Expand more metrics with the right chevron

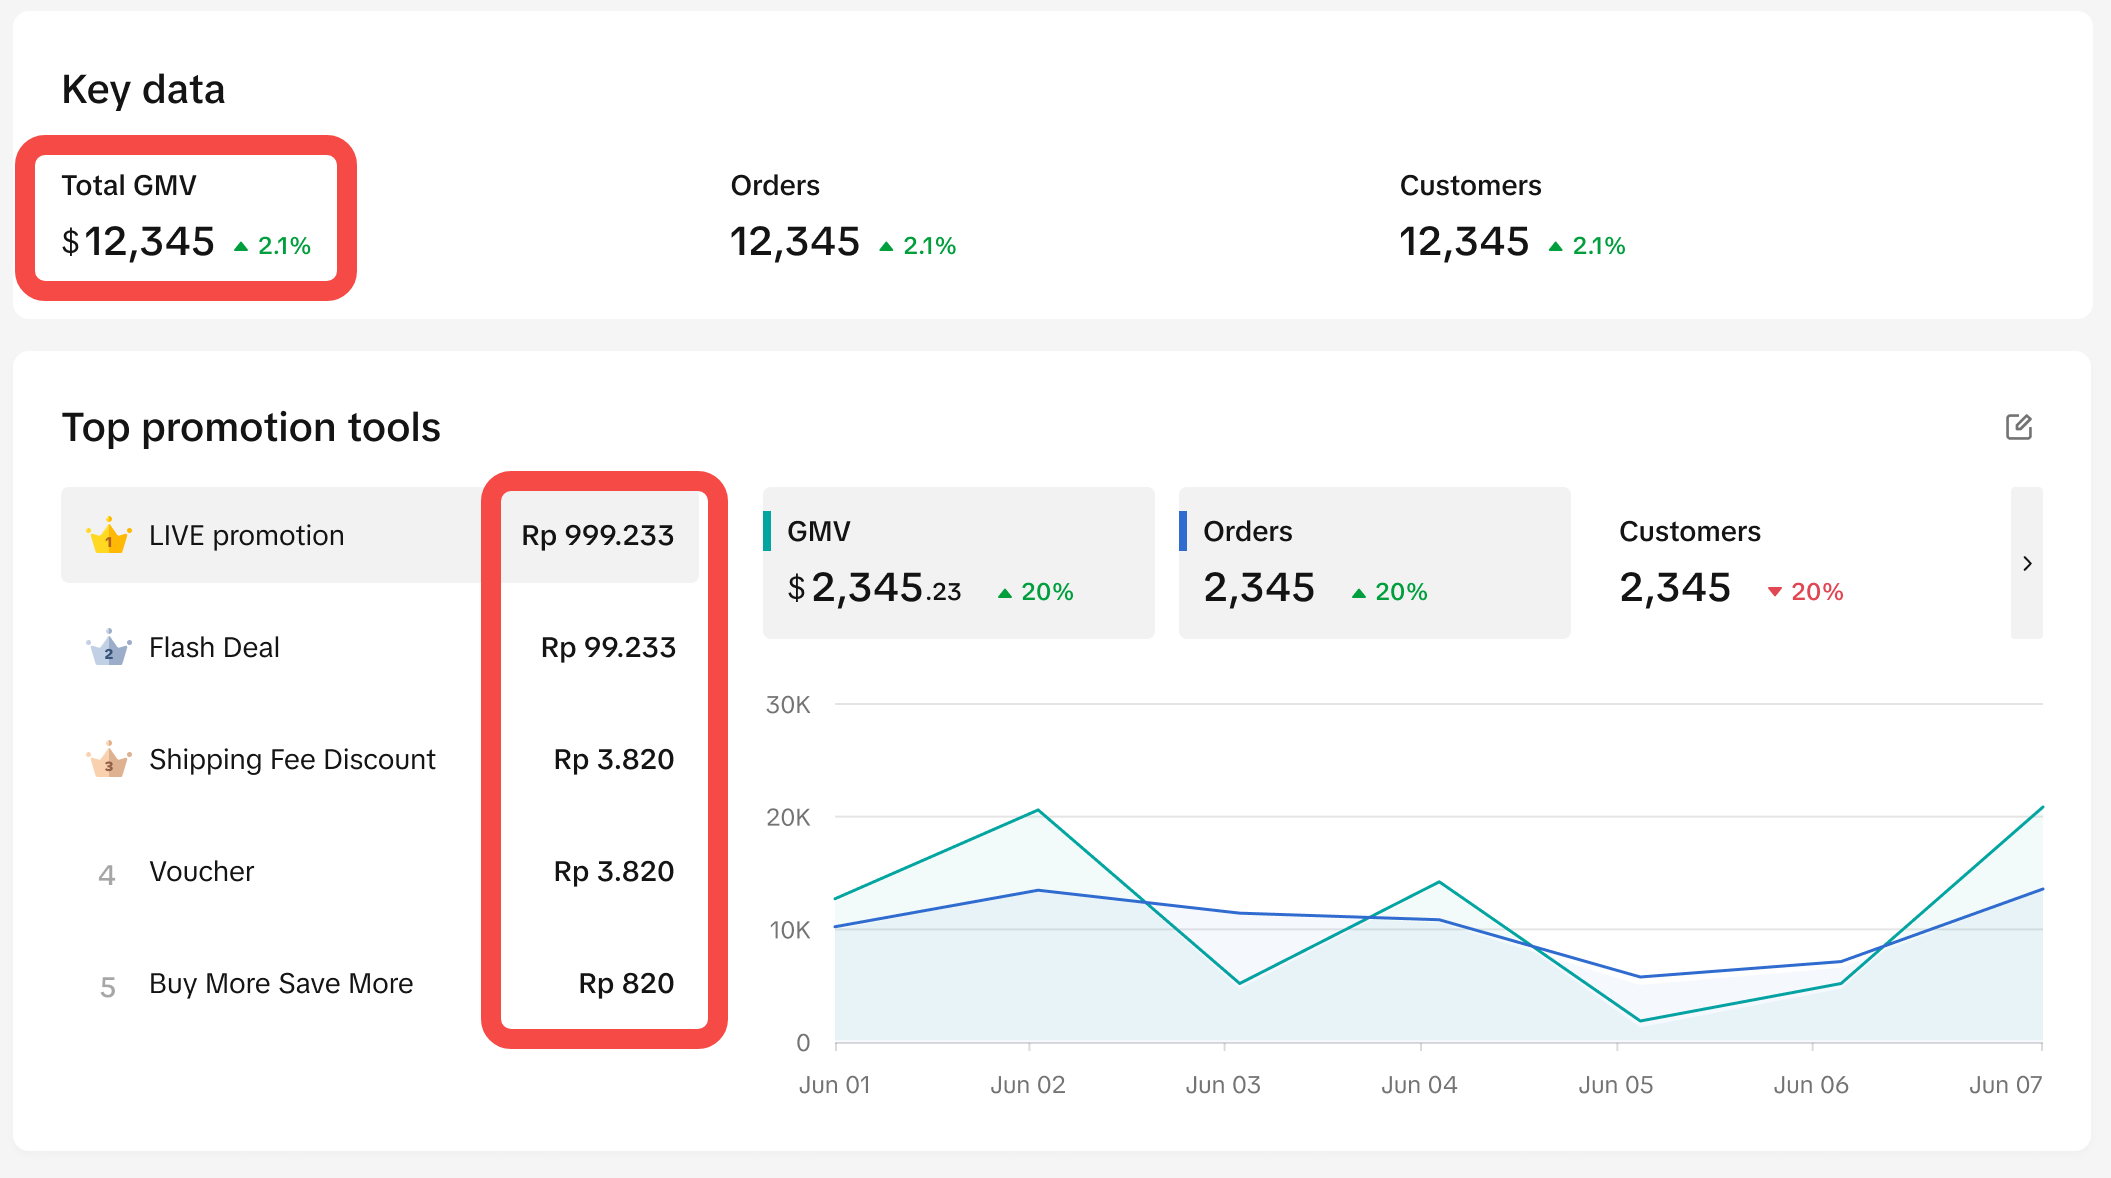click(x=2026, y=563)
